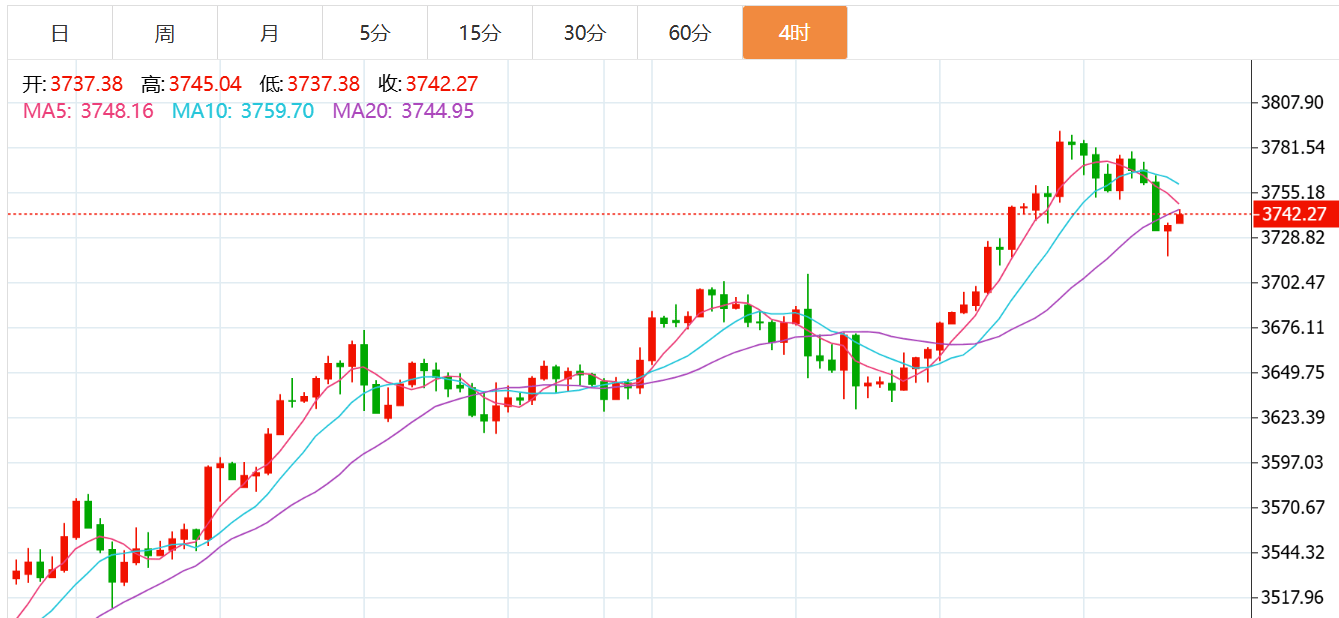Select the MA10 3759.70 legend label
Viewport: 1339px width, 618px height.
pos(243,111)
